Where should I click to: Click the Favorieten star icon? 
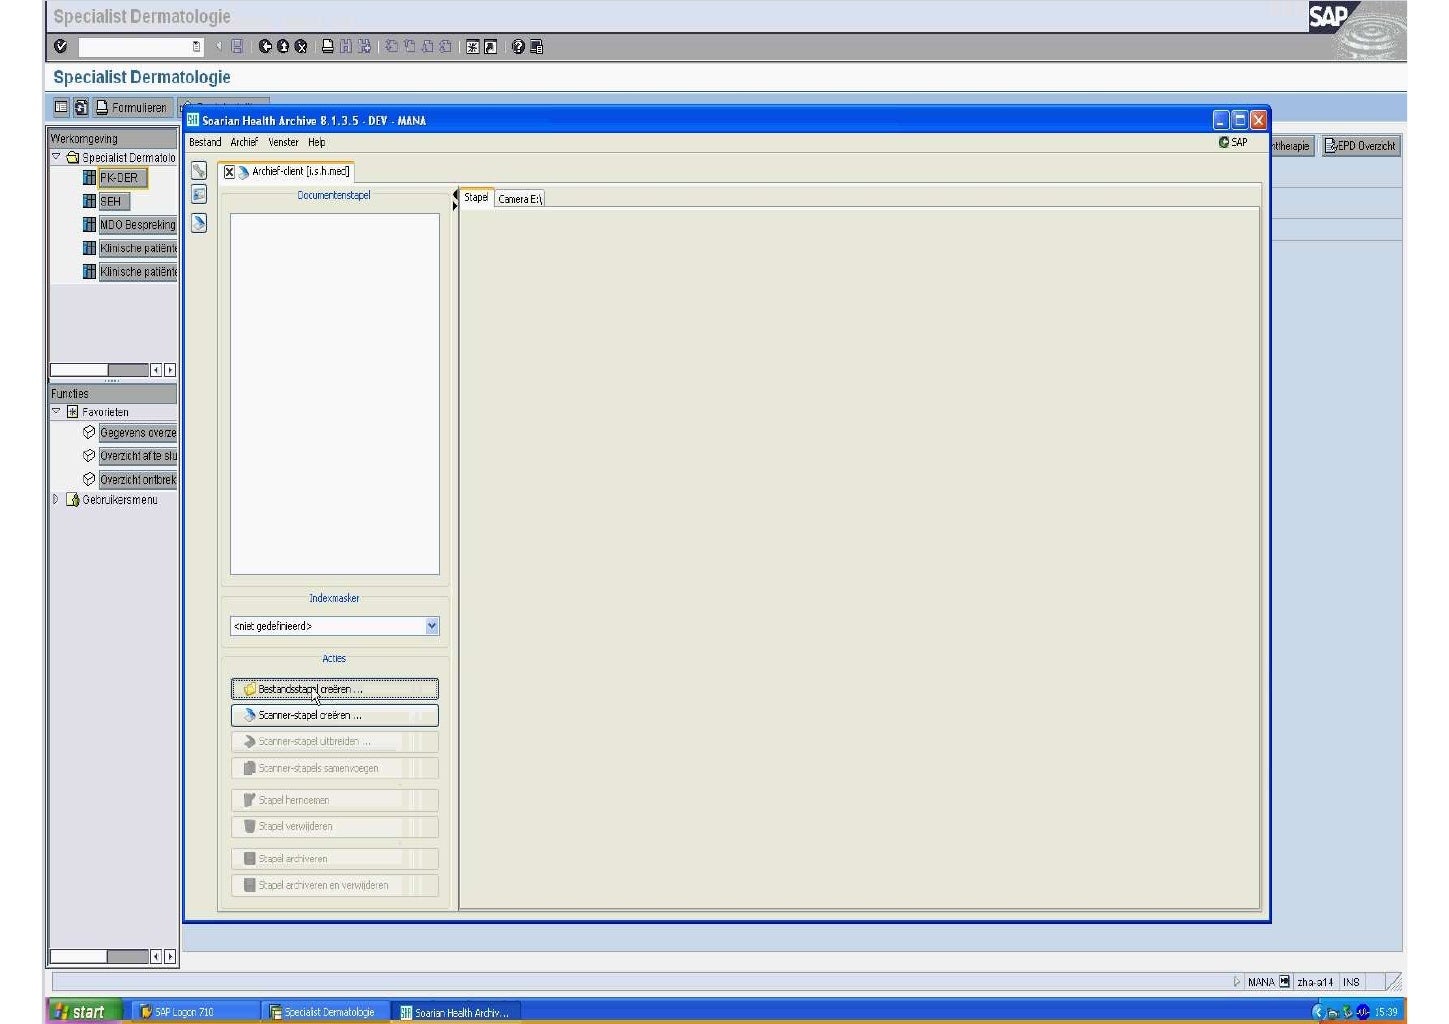click(x=72, y=412)
